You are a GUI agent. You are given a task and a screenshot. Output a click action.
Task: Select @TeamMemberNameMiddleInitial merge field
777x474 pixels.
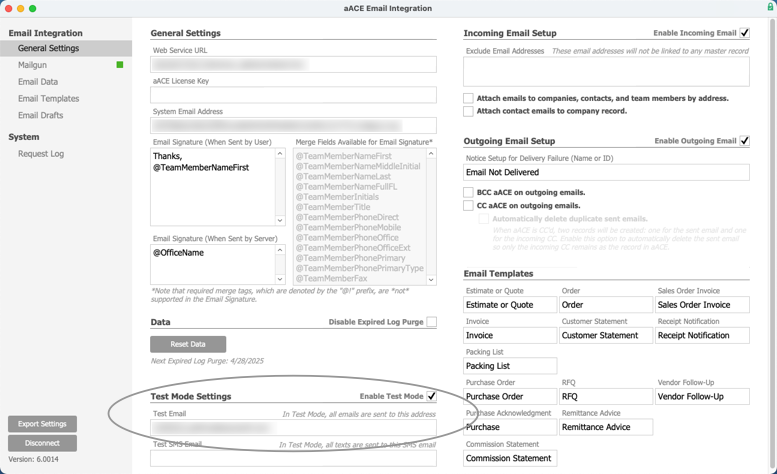358,166
